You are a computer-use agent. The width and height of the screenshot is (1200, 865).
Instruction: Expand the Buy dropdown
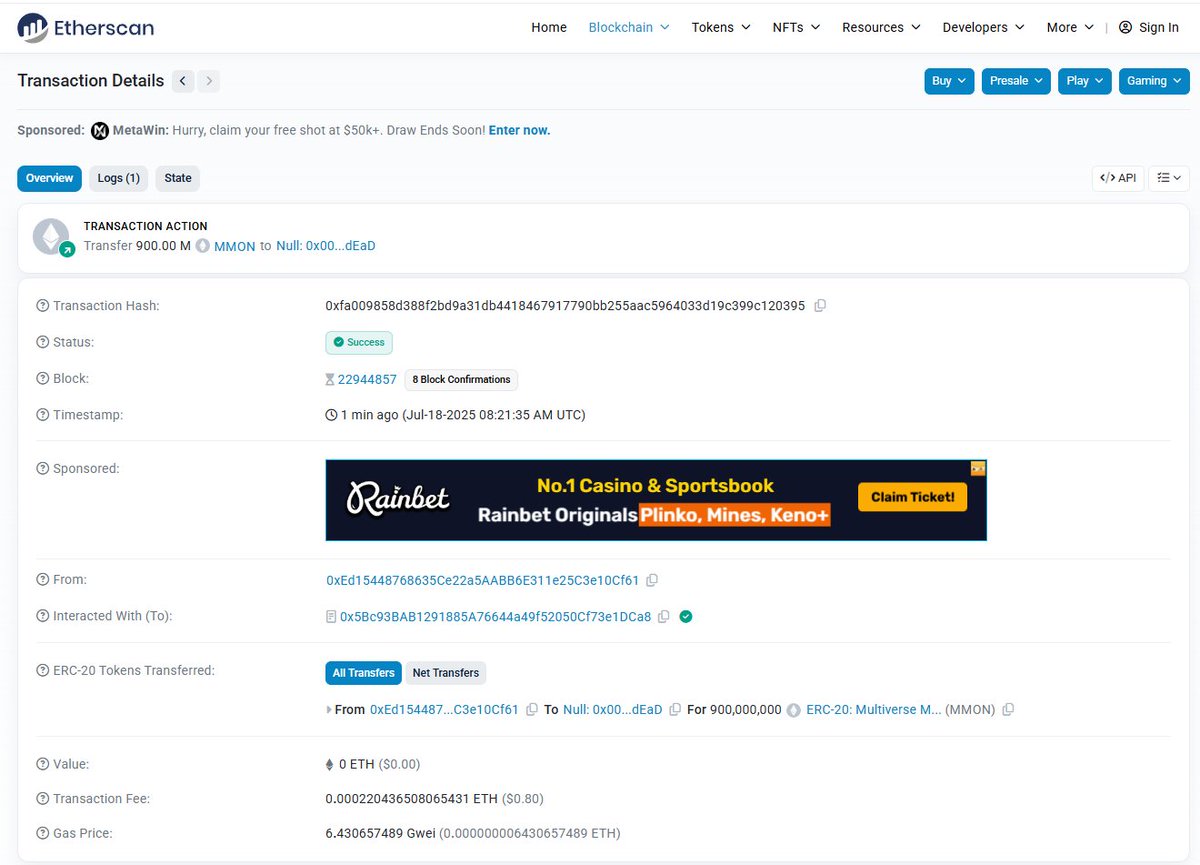pos(949,81)
